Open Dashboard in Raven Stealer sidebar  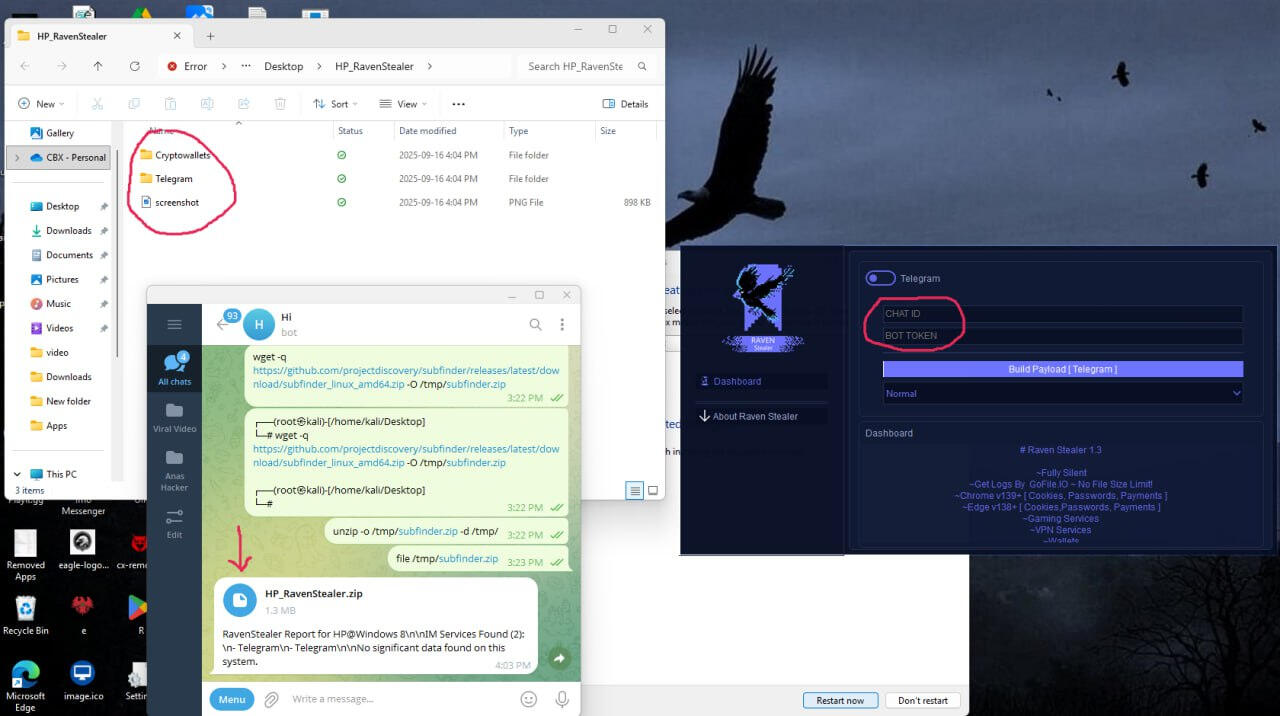tap(762, 382)
